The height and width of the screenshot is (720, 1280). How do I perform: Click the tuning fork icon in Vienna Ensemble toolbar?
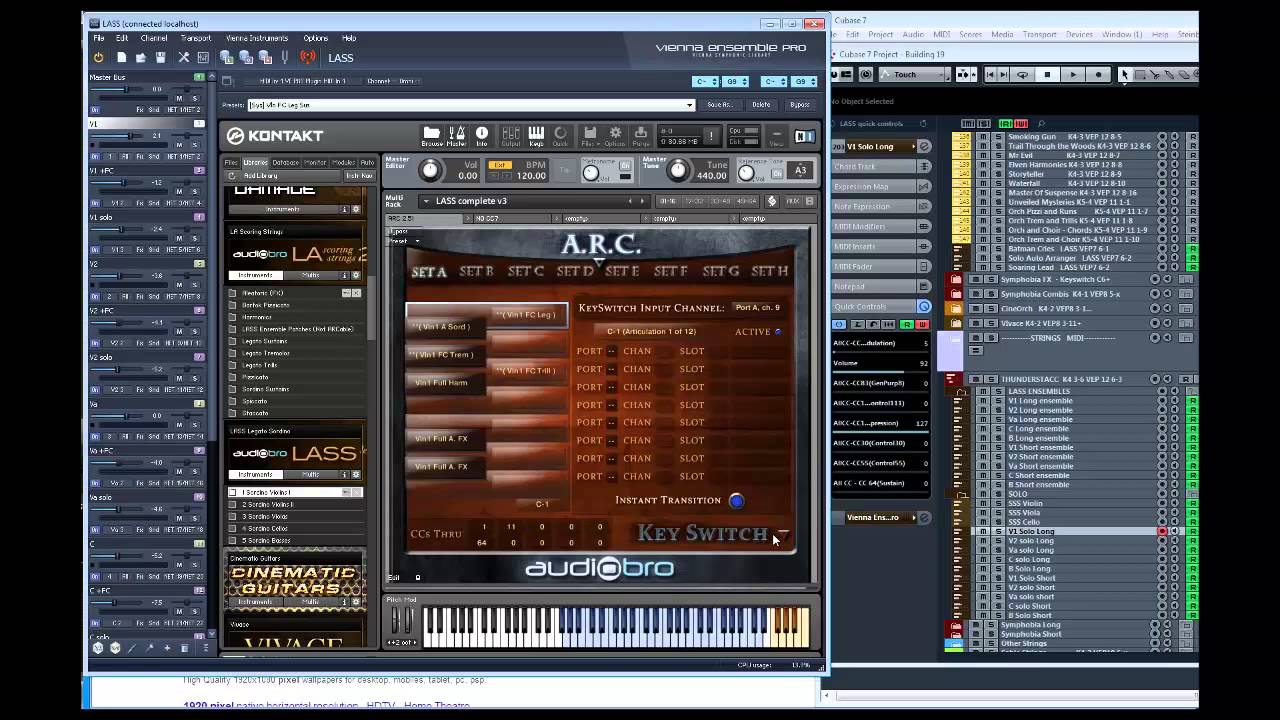click(x=285, y=58)
